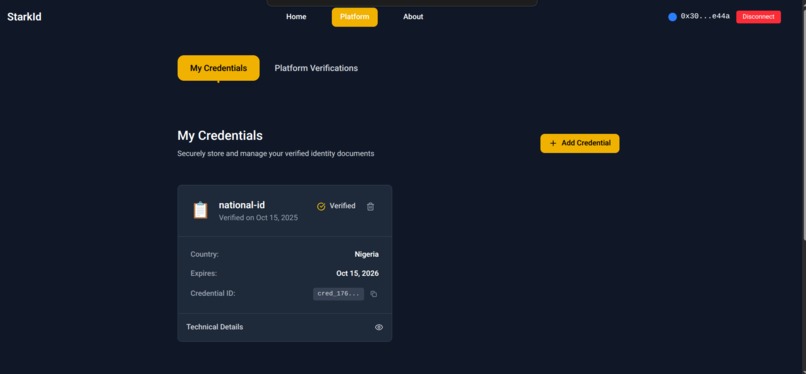The width and height of the screenshot is (806, 374).
Task: Switch to My Credentials tab
Action: tap(218, 68)
